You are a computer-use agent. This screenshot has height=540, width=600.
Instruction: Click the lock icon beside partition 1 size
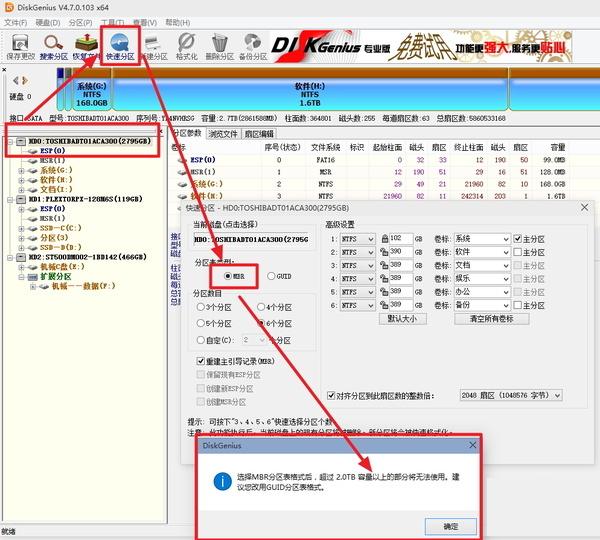(385, 239)
